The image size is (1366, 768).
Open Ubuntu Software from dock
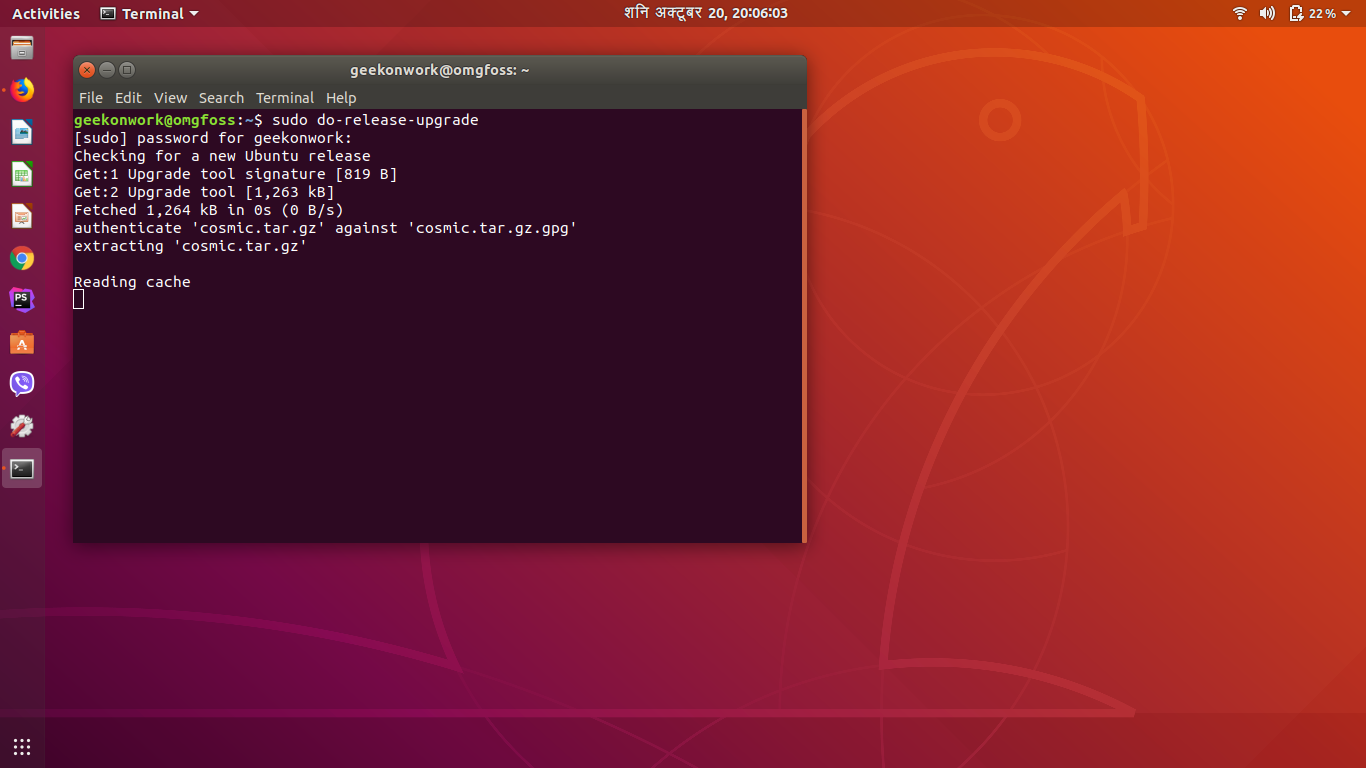point(22,342)
